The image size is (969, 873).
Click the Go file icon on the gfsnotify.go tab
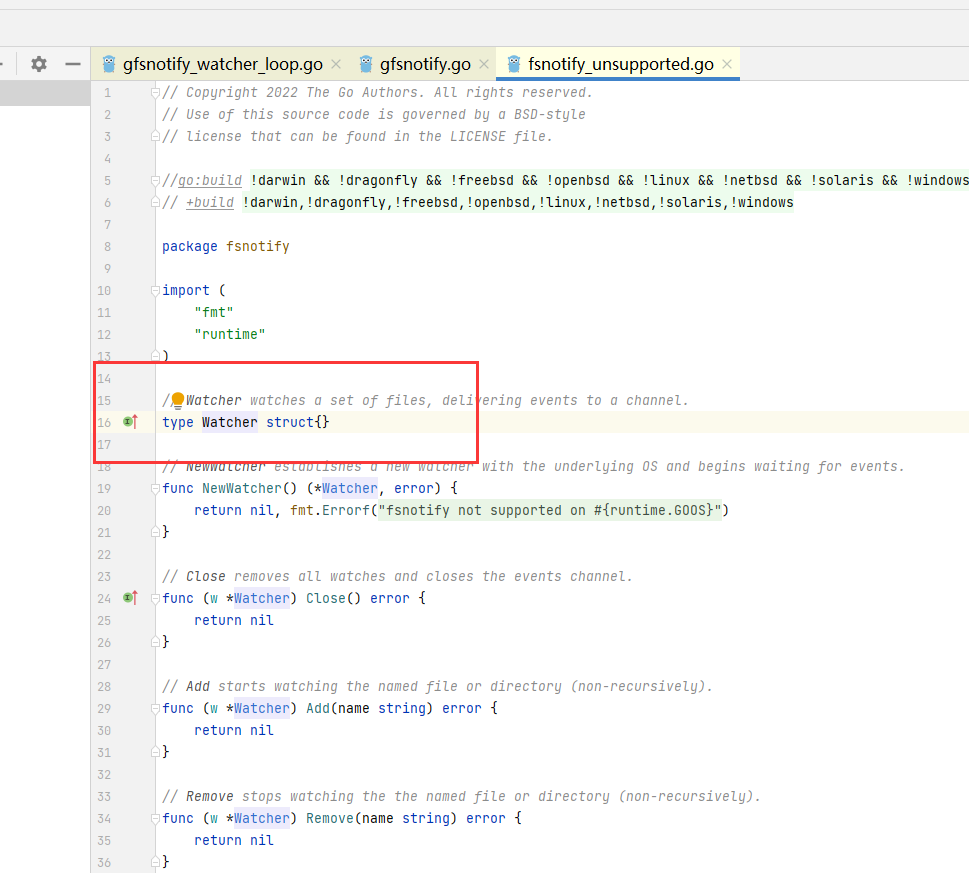click(x=366, y=64)
